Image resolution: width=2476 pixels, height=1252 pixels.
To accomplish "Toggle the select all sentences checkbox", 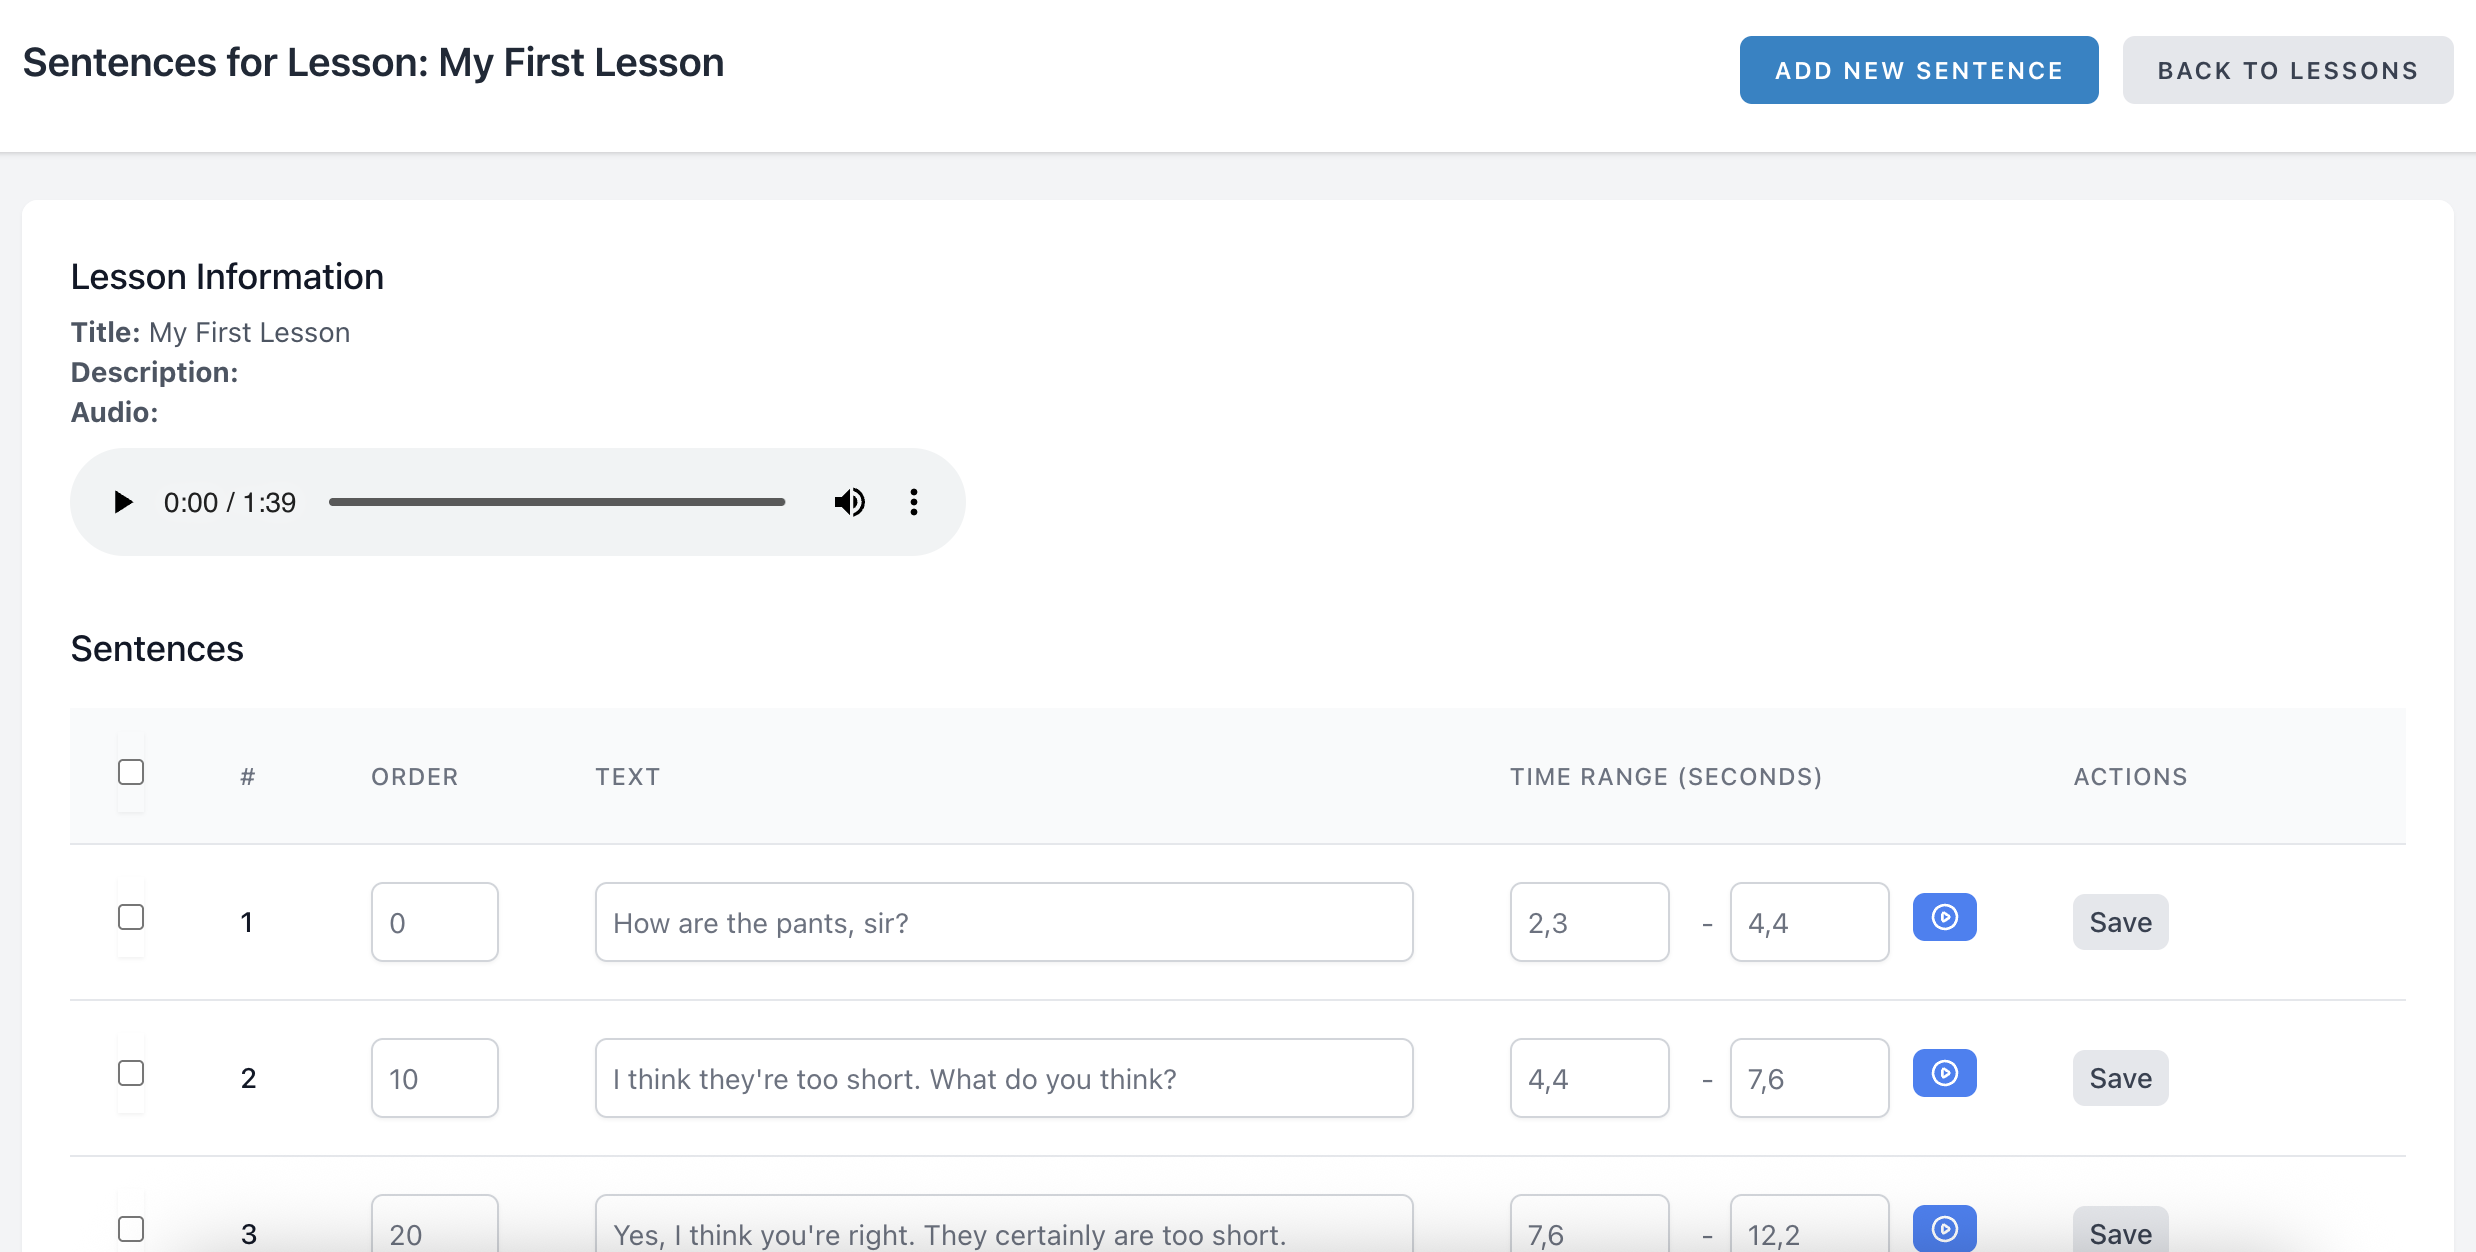I will (x=131, y=773).
